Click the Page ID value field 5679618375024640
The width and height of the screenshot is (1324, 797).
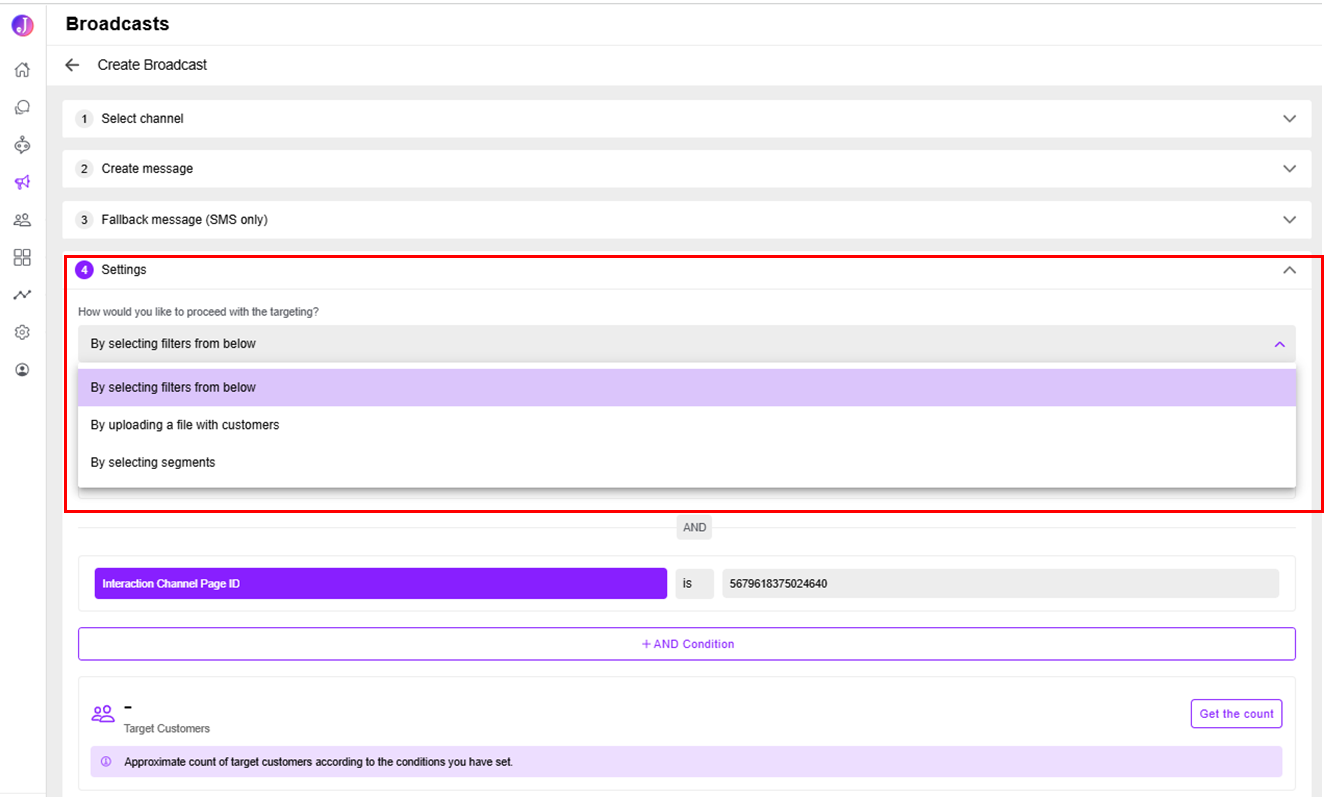pos(1001,584)
